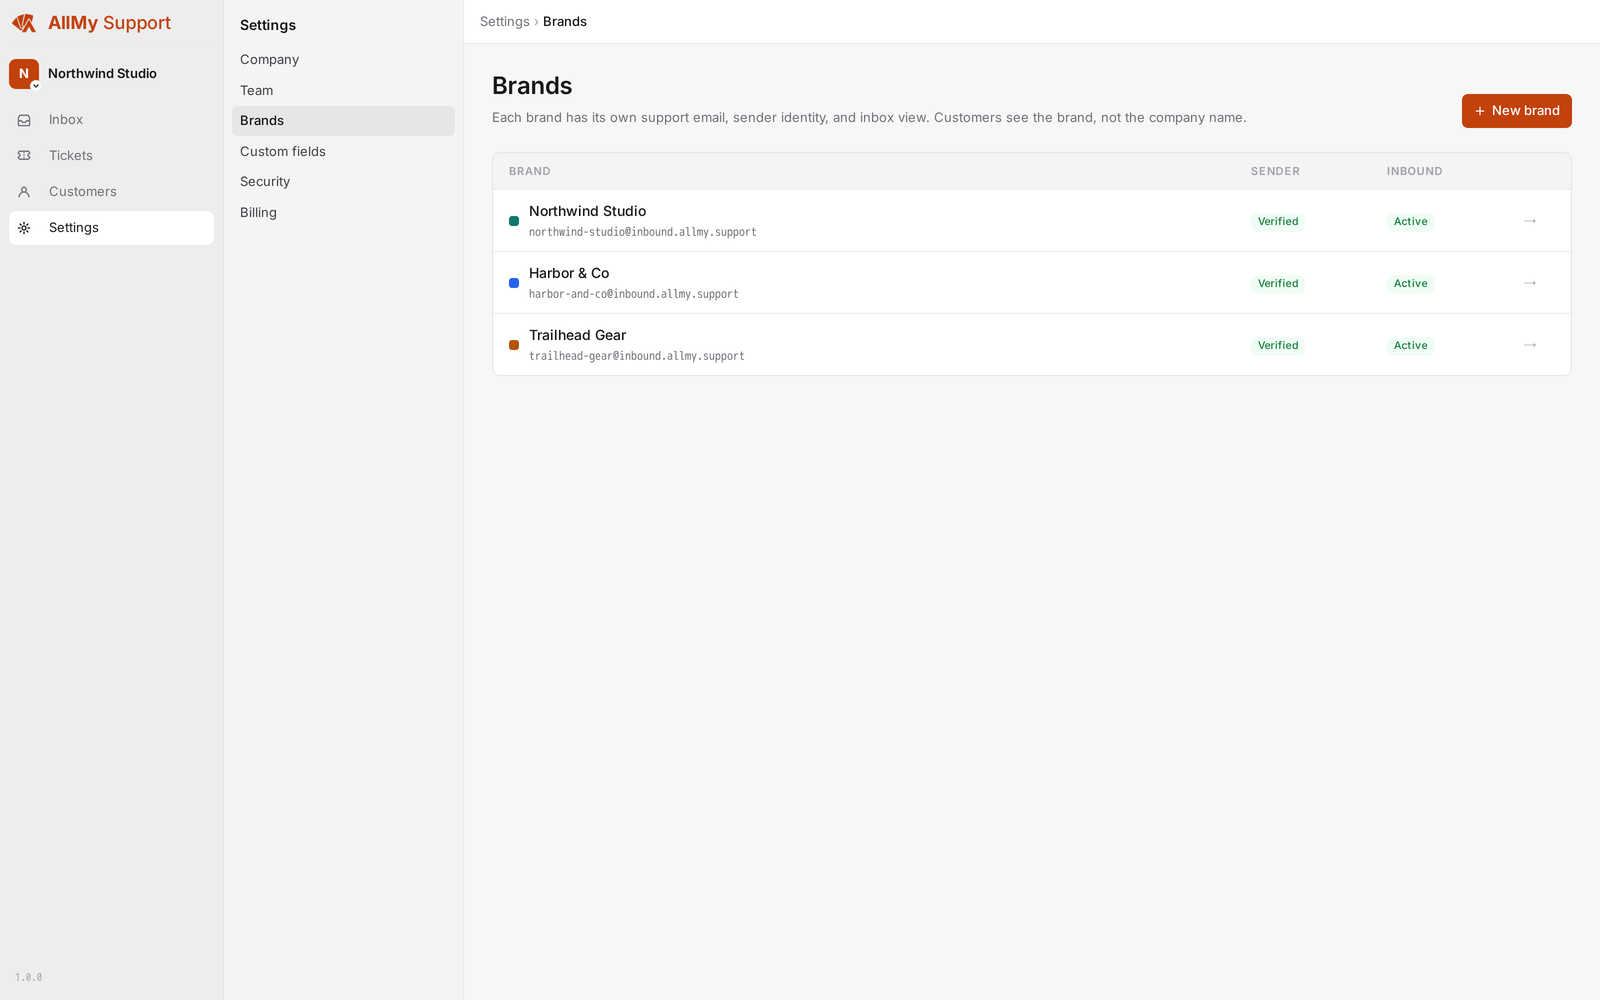Click the Settings panel heading
This screenshot has width=1600, height=1000.
268,25
